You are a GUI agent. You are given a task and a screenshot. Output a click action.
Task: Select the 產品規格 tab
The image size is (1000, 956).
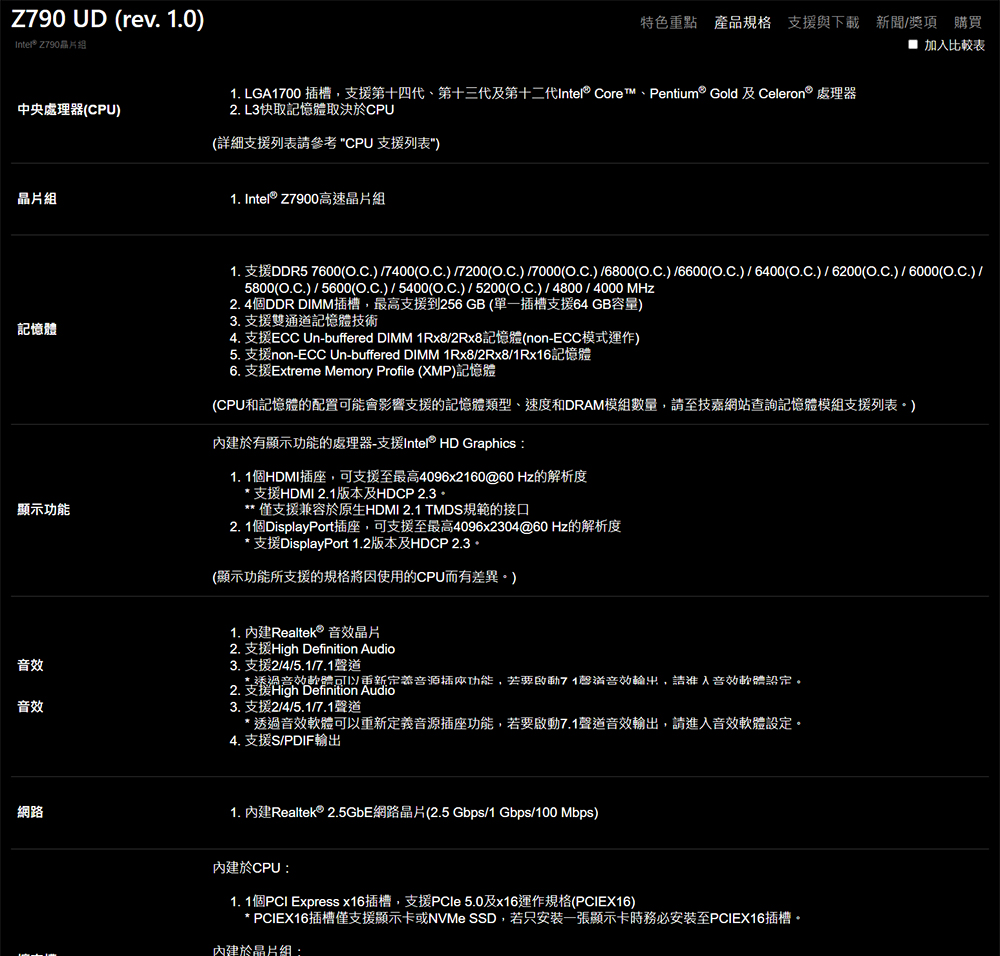[x=742, y=23]
